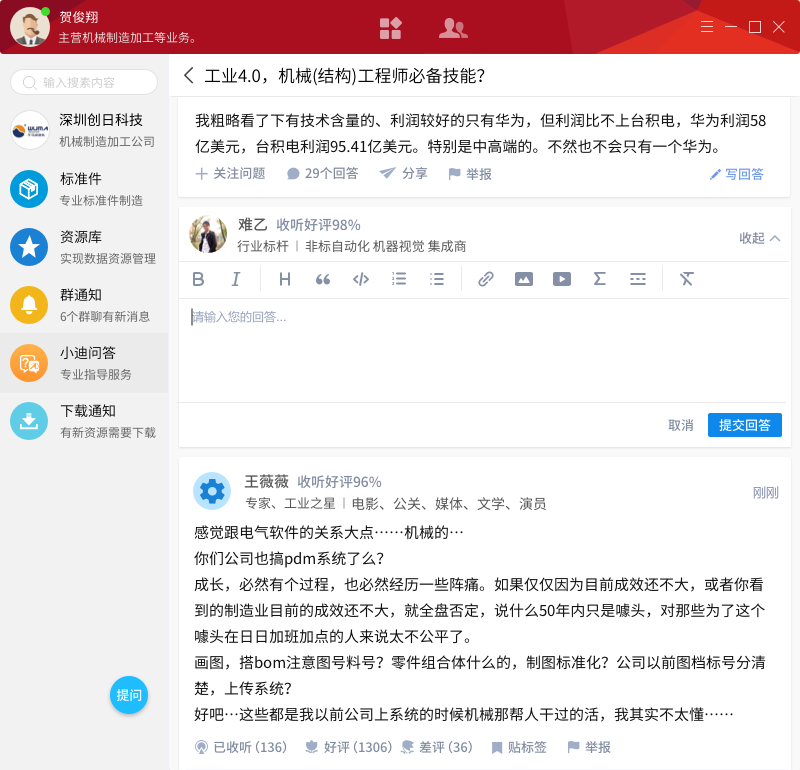This screenshot has height=770, width=800.
Task: Open 王薇薇 user name link
Action: pyautogui.click(x=266, y=481)
